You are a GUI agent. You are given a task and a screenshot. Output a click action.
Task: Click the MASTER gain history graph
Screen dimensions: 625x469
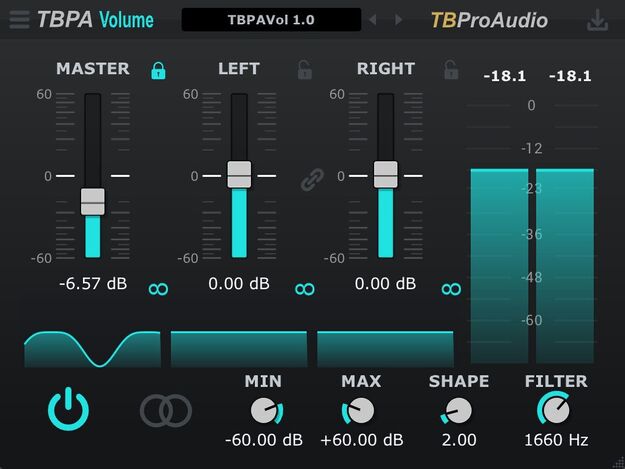(92, 349)
